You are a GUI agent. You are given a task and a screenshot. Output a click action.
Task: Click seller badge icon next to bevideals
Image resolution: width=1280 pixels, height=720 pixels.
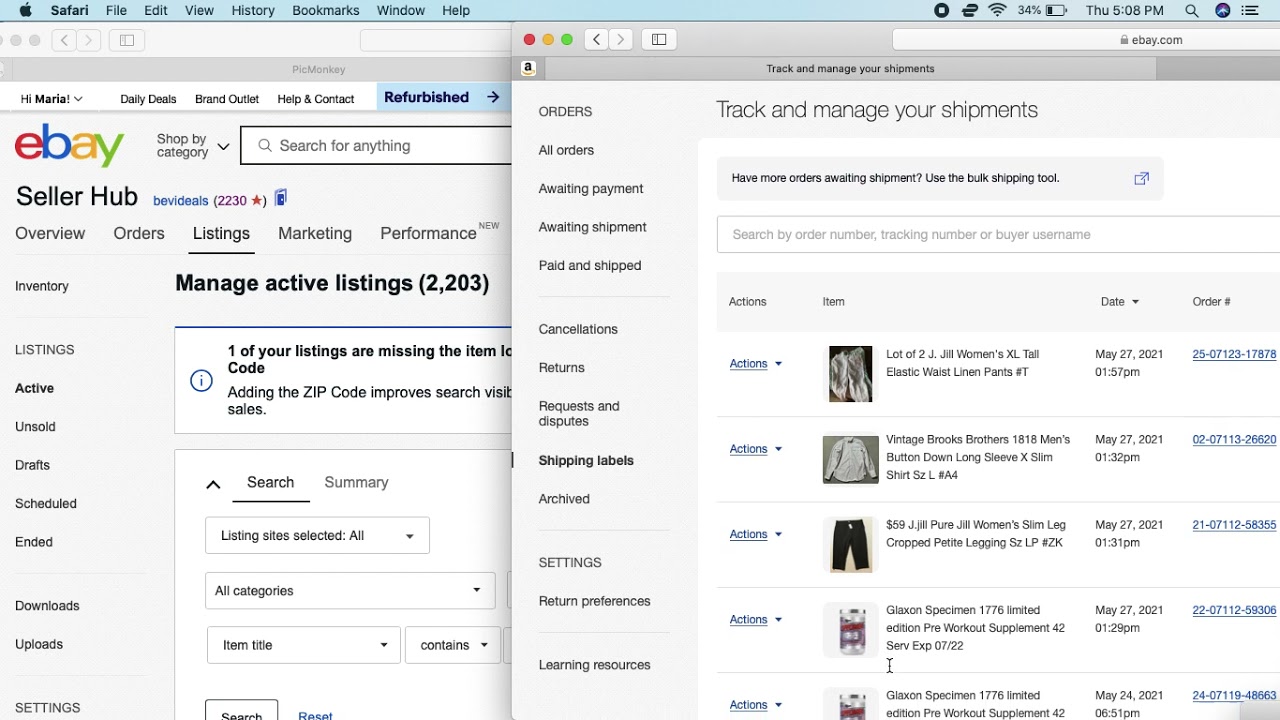click(x=281, y=198)
